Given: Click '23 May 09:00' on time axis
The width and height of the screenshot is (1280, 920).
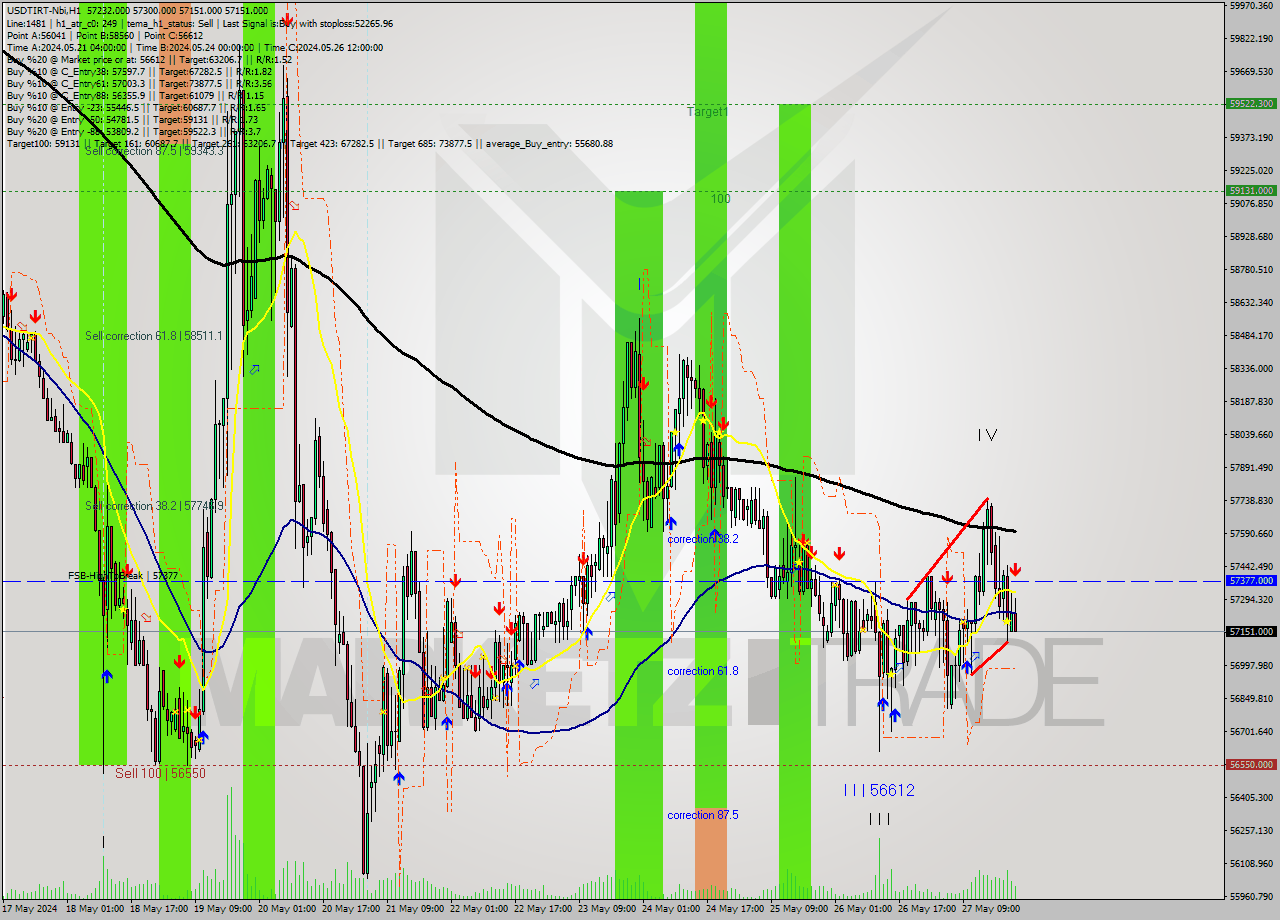Looking at the screenshot, I should tap(607, 909).
